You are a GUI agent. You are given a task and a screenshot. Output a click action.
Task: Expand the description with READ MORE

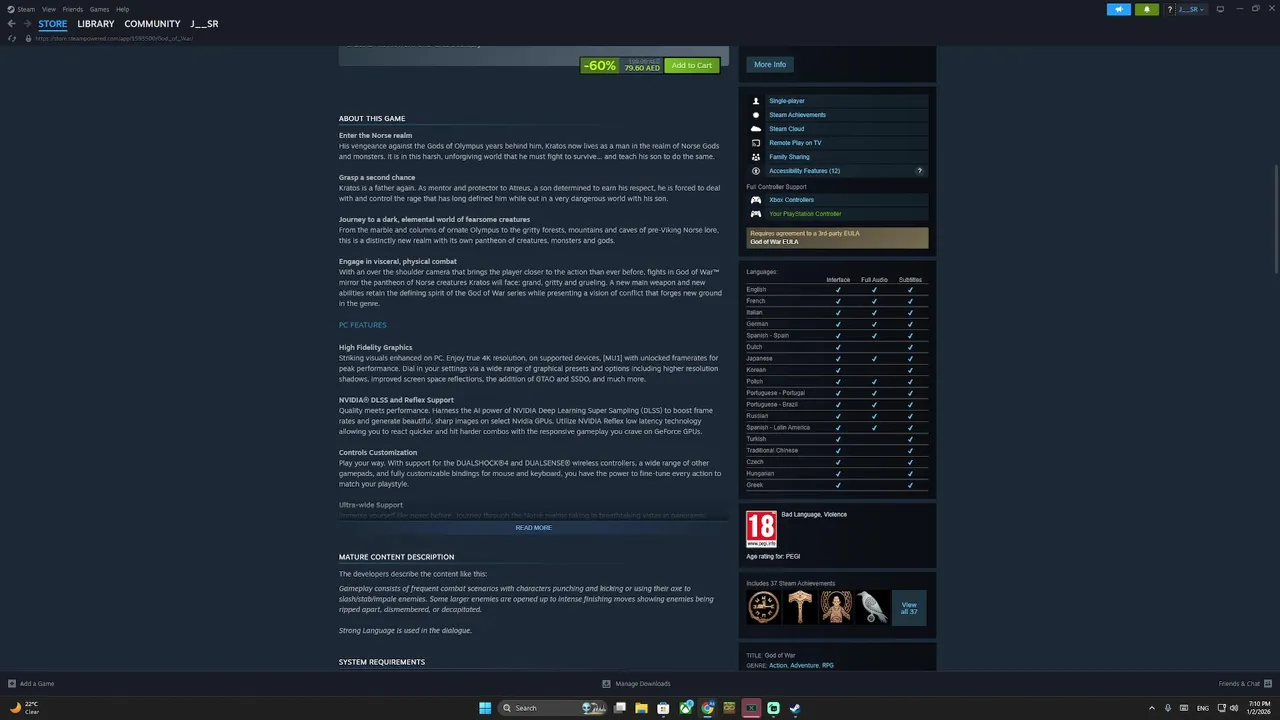coord(533,528)
